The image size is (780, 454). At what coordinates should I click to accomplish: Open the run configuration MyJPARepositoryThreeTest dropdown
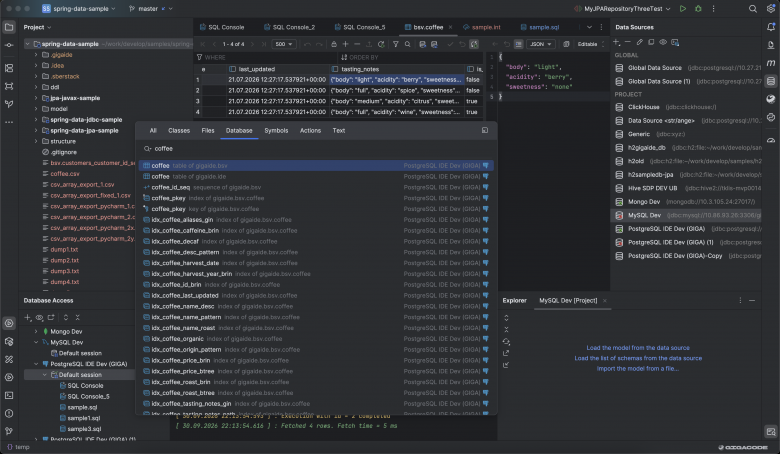pyautogui.click(x=622, y=8)
